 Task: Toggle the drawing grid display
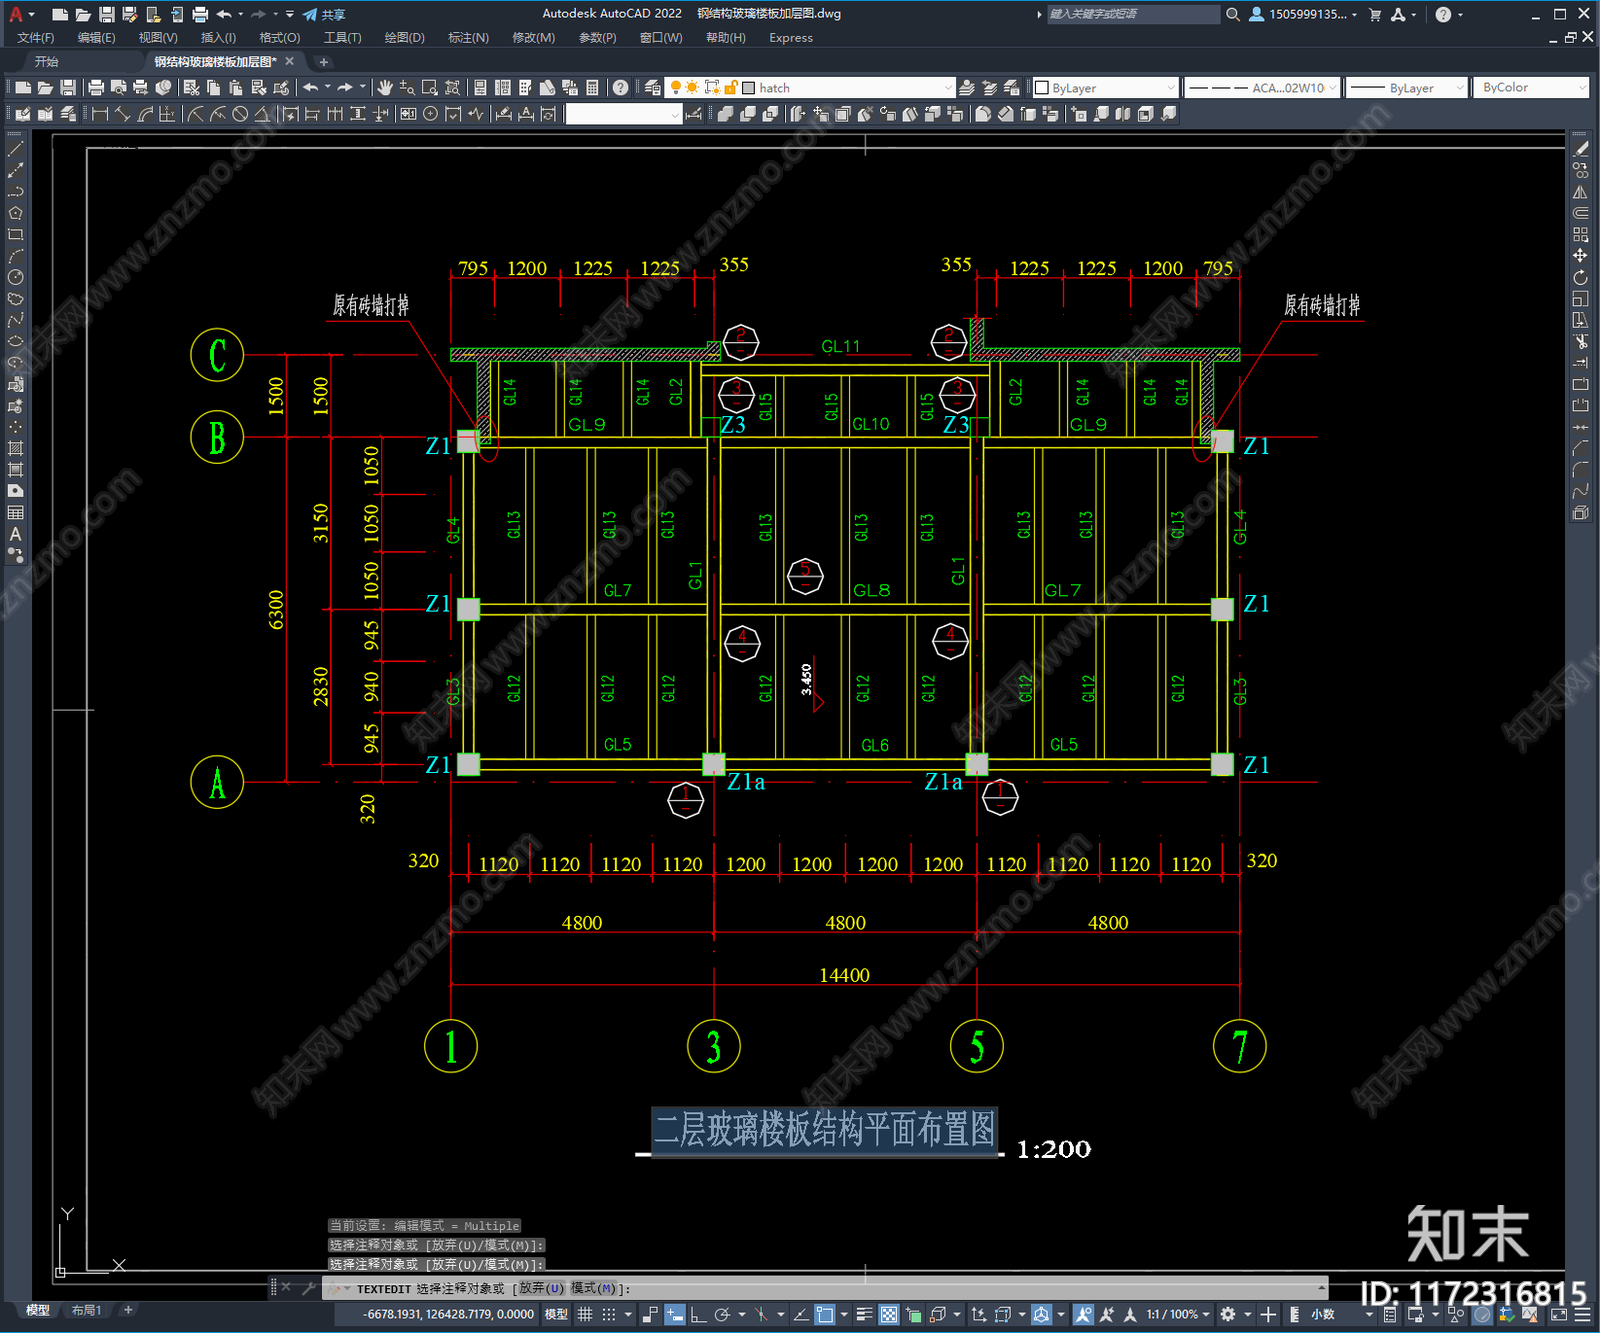tap(585, 1314)
